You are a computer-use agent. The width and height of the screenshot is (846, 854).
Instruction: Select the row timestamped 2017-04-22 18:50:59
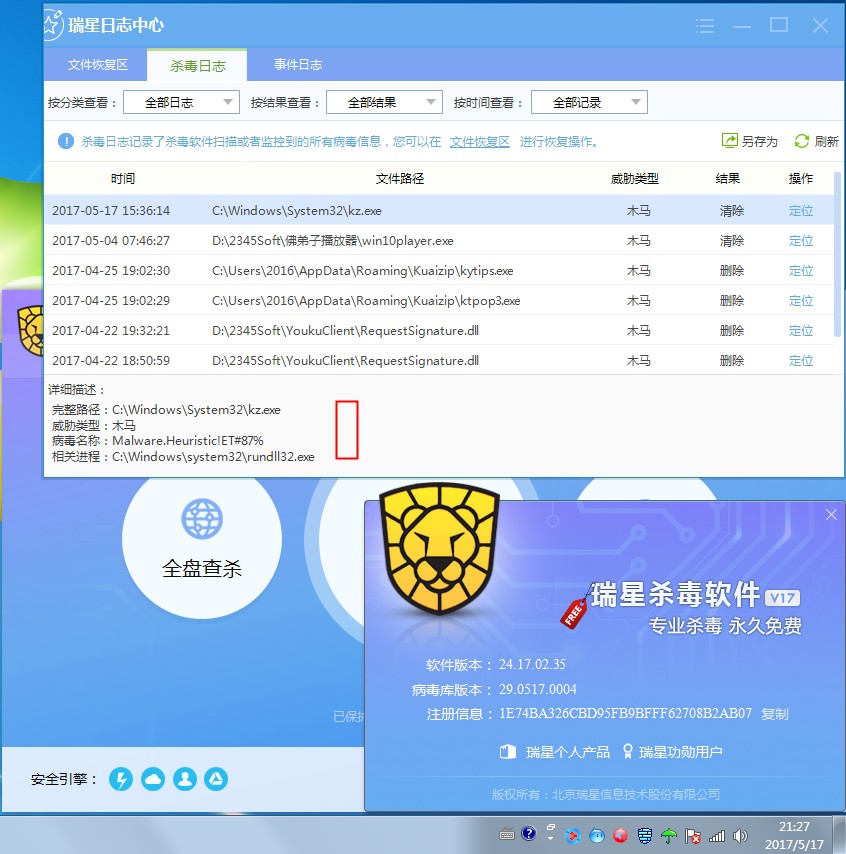(x=439, y=361)
